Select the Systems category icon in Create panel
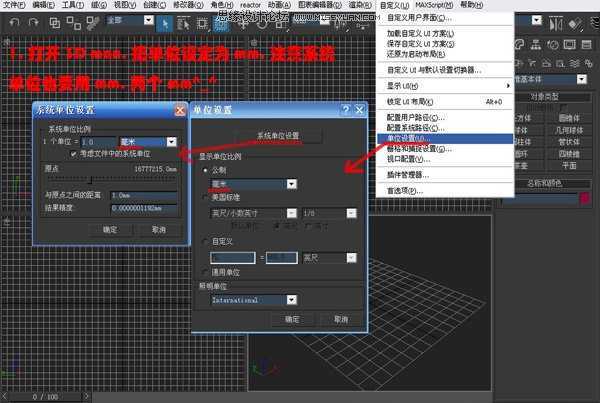 589,63
